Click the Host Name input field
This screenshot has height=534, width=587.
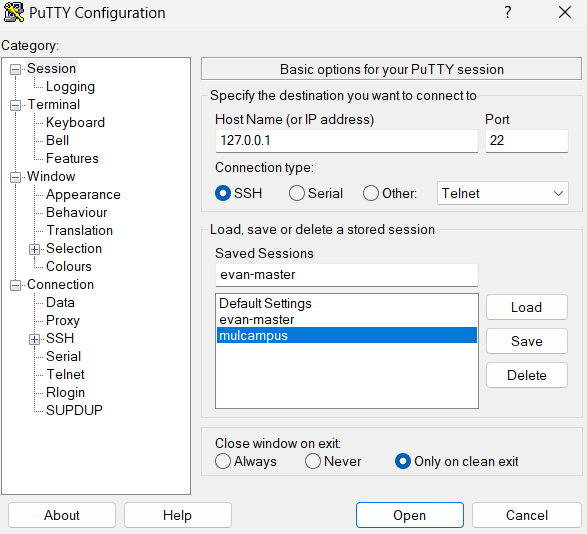[x=347, y=141]
